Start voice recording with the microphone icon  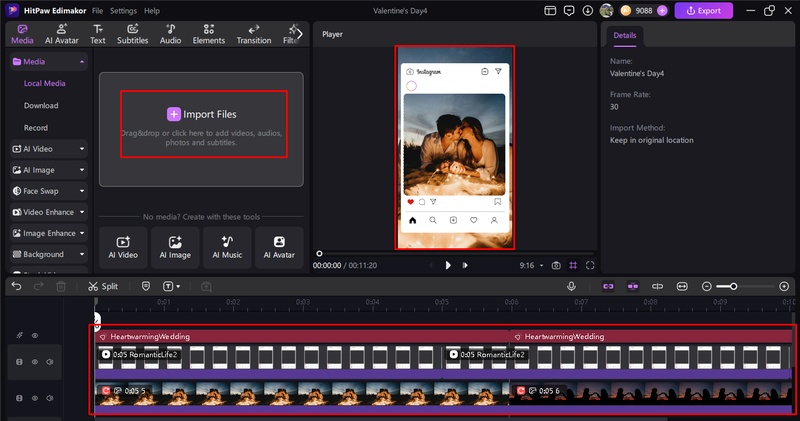click(x=571, y=286)
